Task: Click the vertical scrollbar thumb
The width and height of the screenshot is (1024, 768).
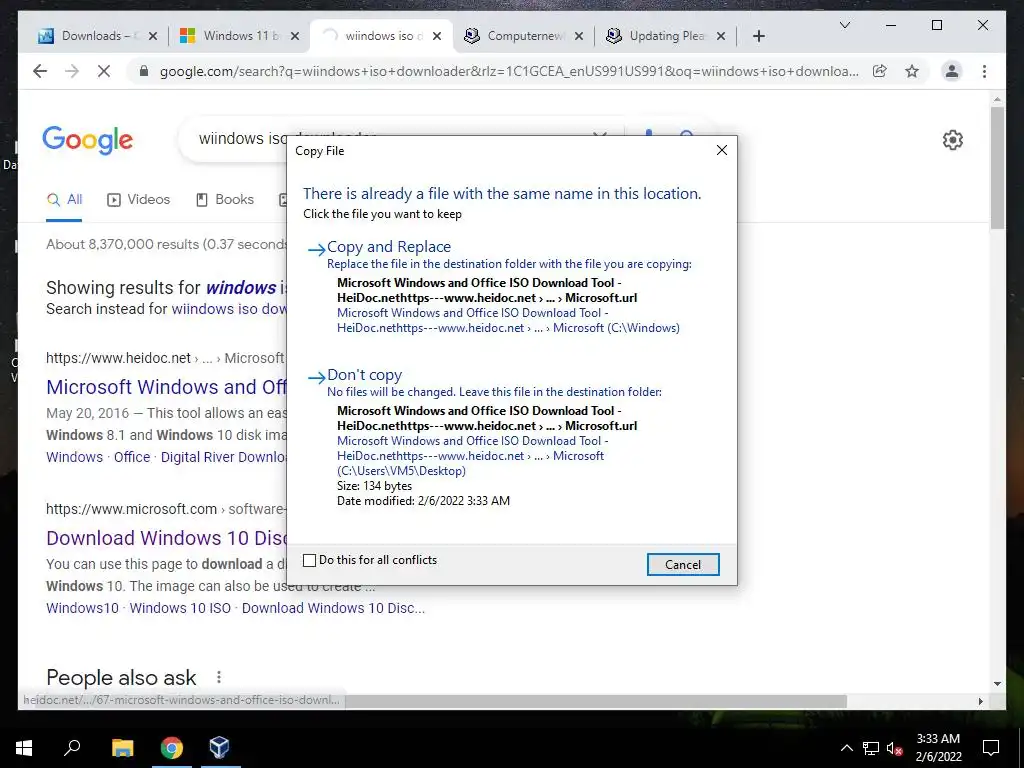Action: point(997,168)
